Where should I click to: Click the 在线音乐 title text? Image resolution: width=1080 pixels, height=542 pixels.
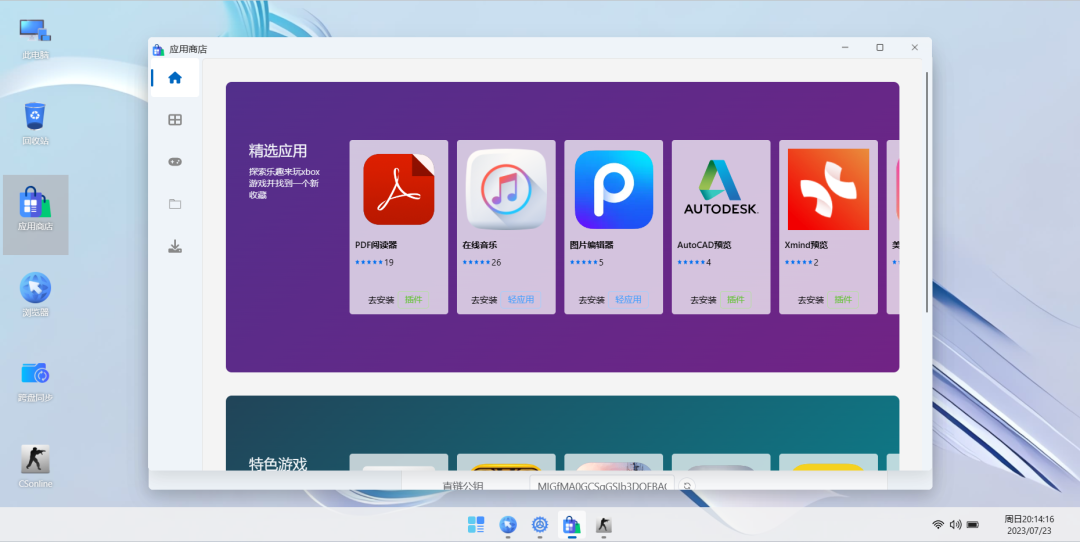click(x=479, y=245)
